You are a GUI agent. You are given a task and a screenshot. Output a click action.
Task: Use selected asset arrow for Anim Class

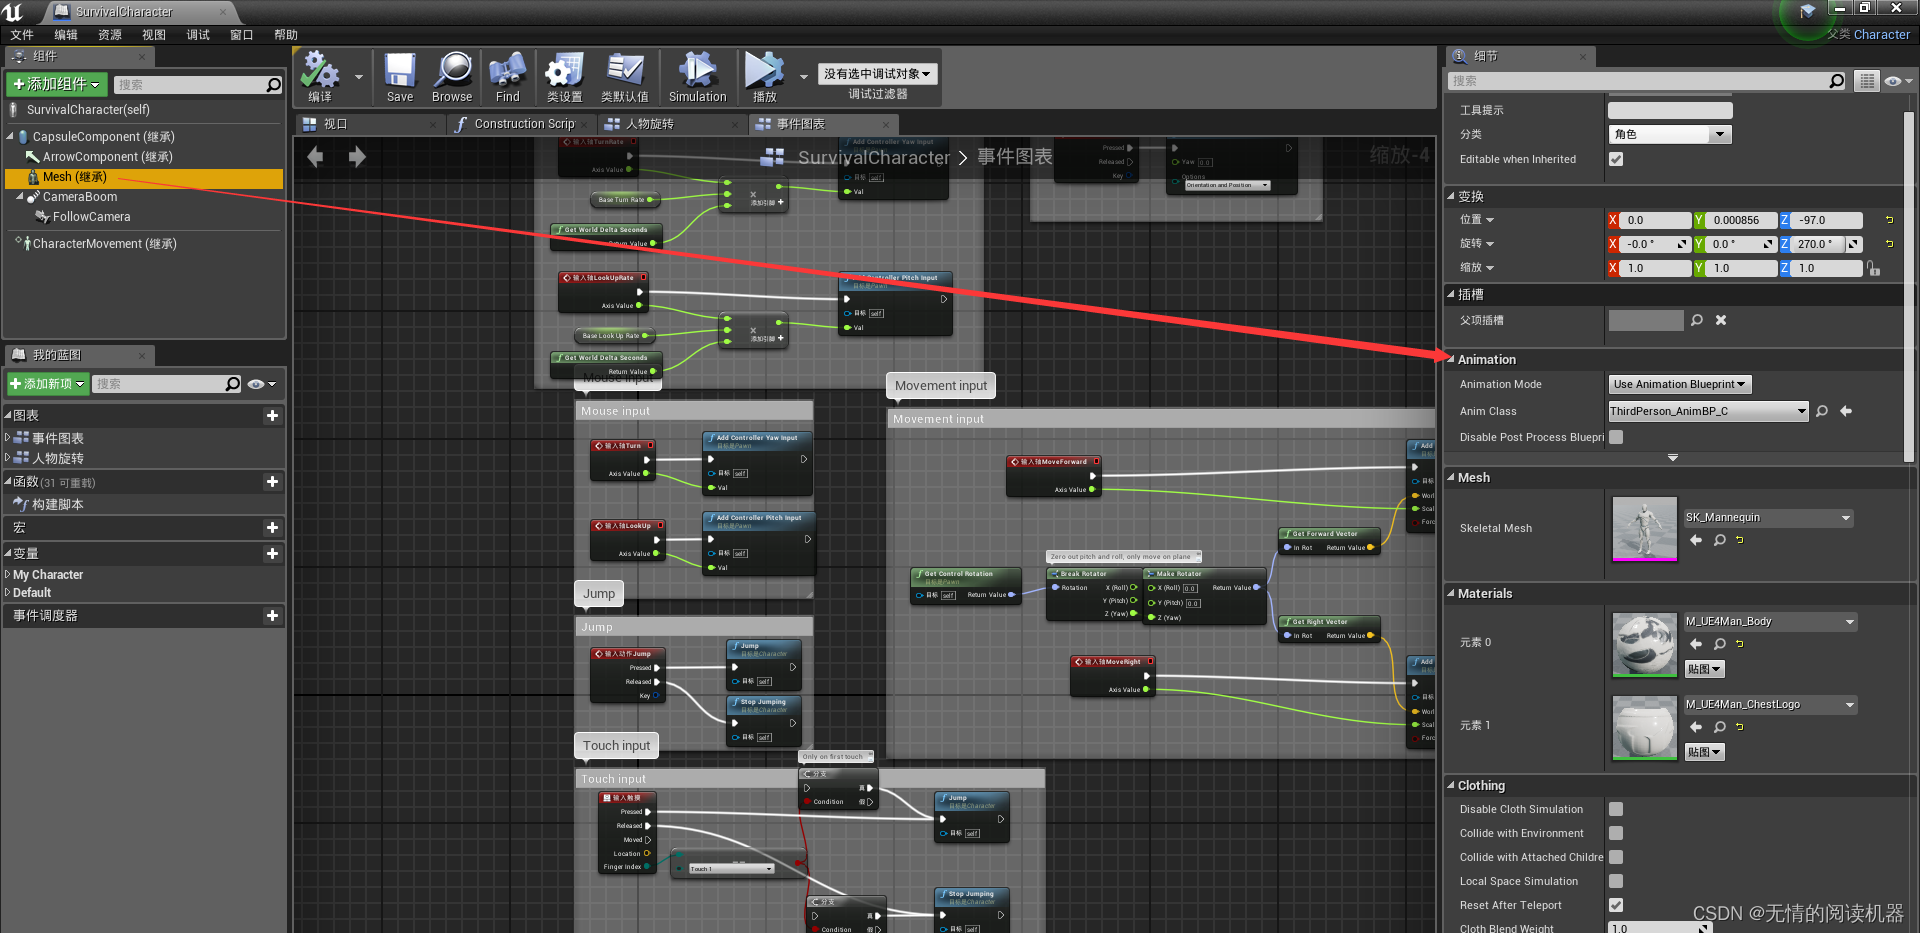[x=1846, y=411]
